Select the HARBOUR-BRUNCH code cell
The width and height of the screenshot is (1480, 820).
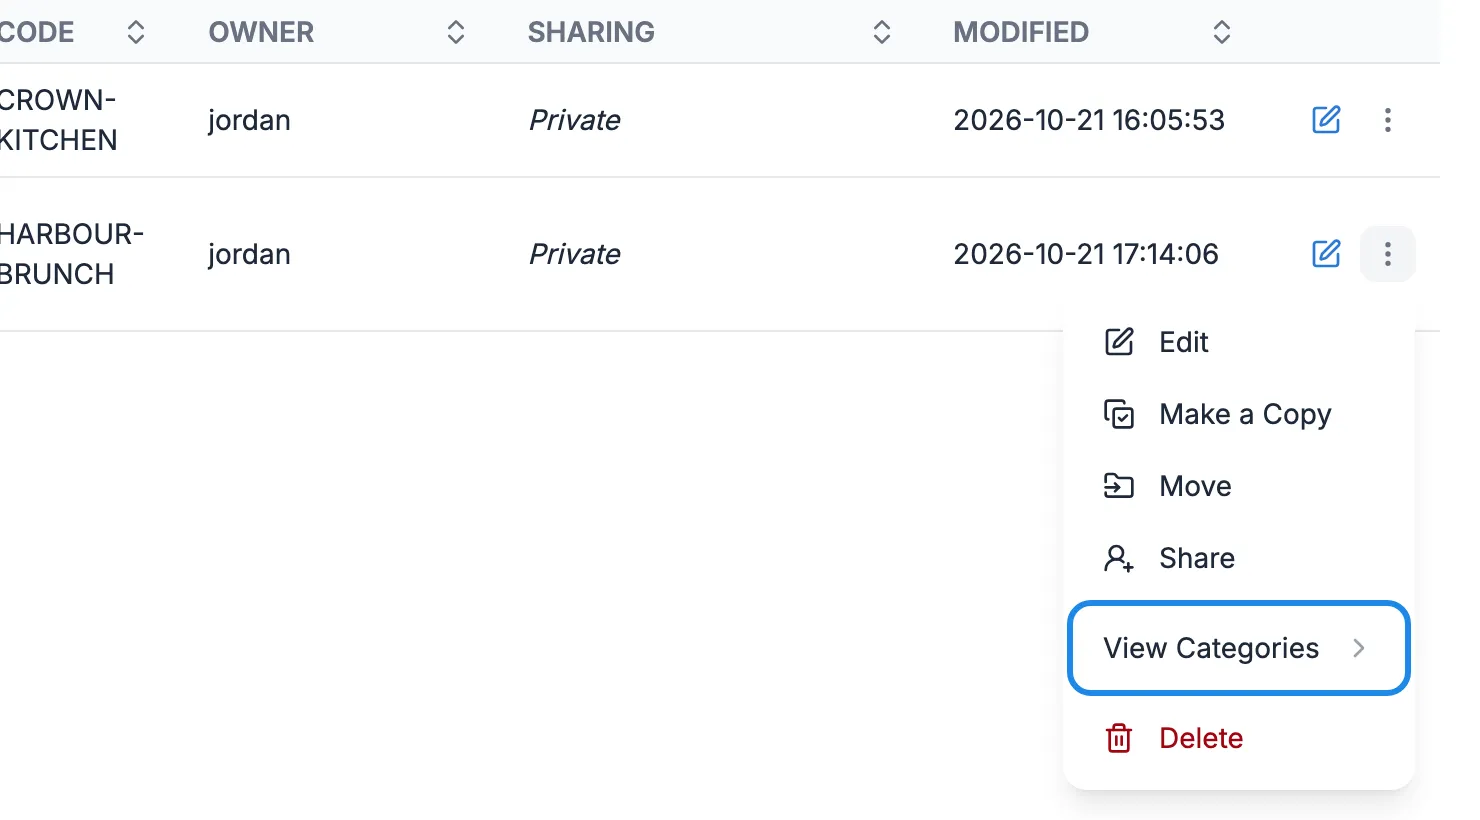click(71, 254)
